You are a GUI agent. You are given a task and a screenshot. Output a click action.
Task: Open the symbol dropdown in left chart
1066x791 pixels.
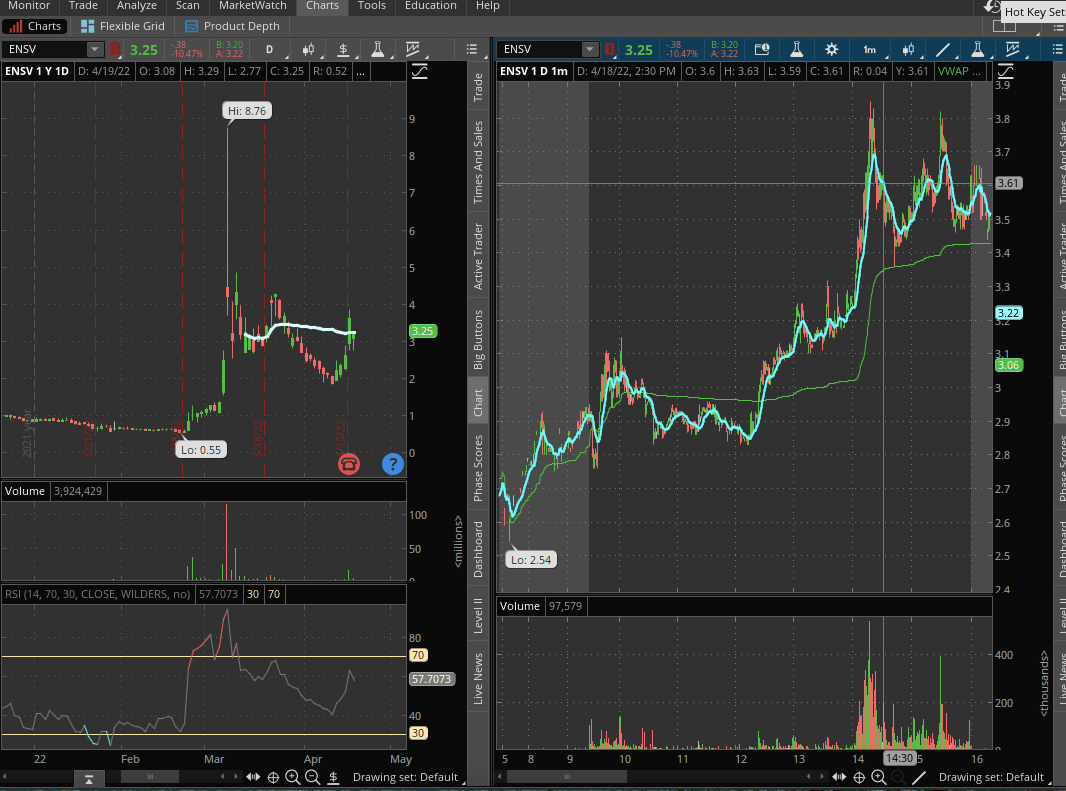coord(95,49)
